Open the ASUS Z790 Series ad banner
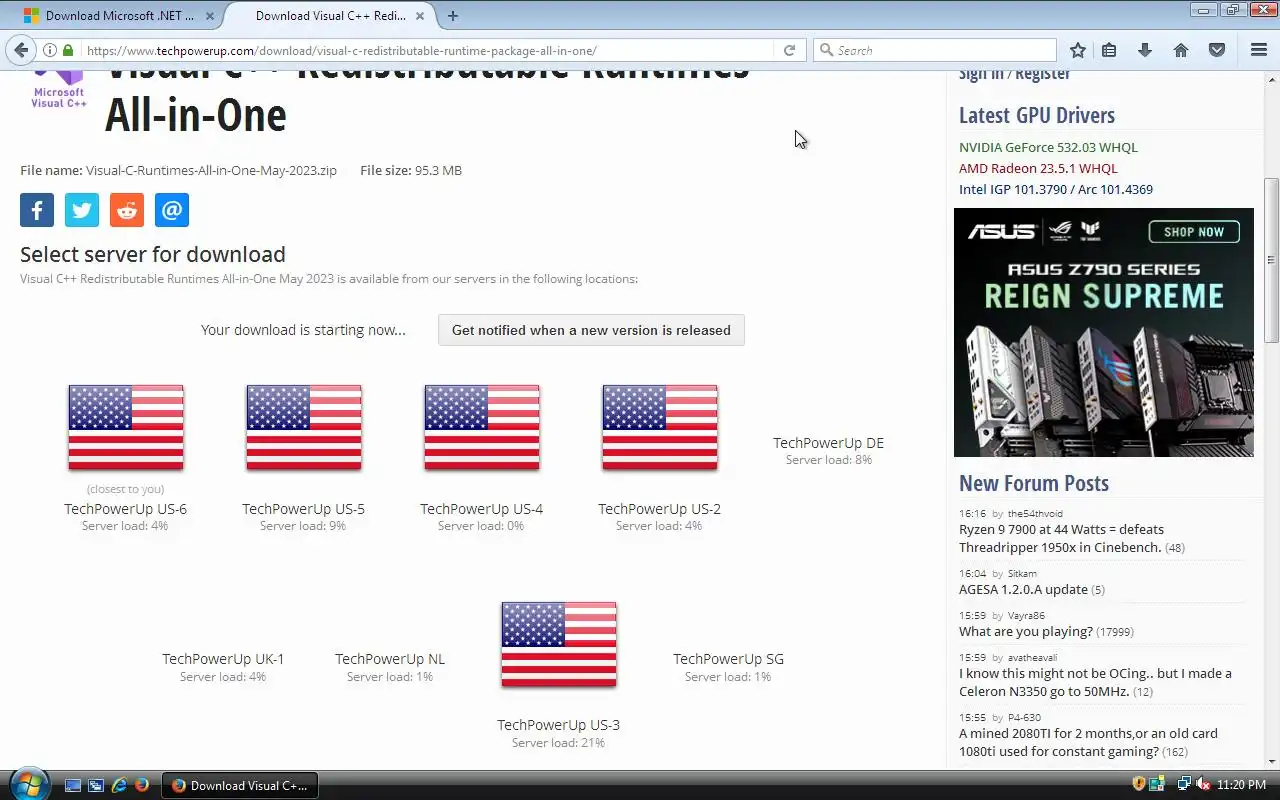 pyautogui.click(x=1104, y=332)
